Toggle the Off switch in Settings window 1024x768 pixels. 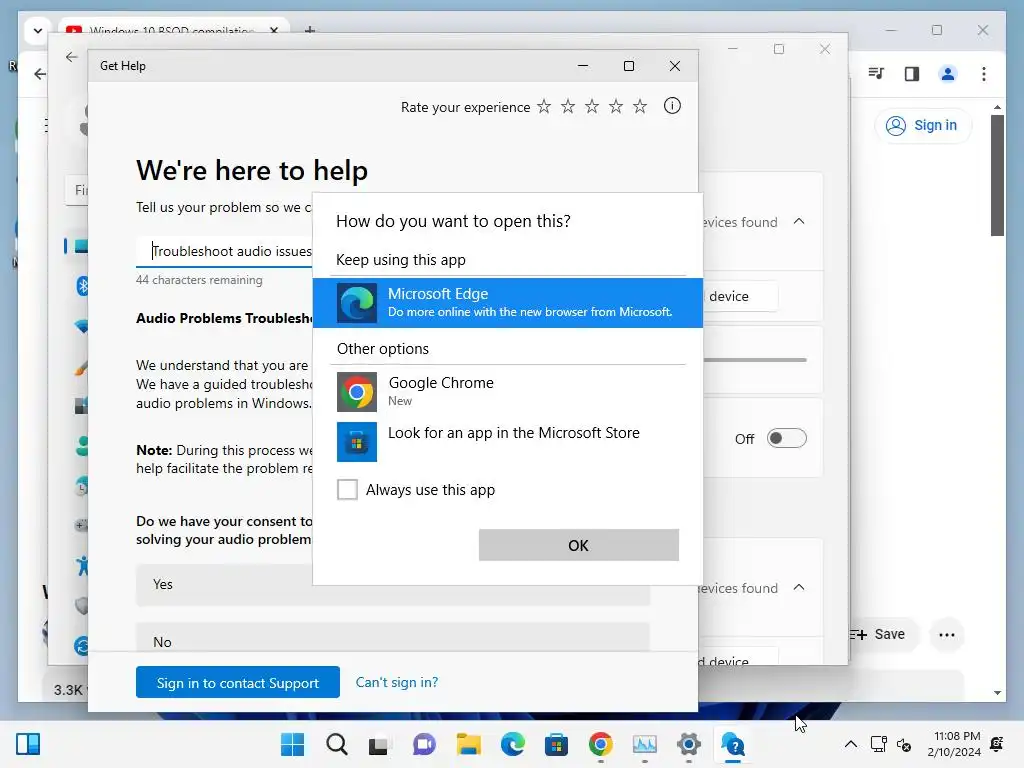pyautogui.click(x=786, y=438)
